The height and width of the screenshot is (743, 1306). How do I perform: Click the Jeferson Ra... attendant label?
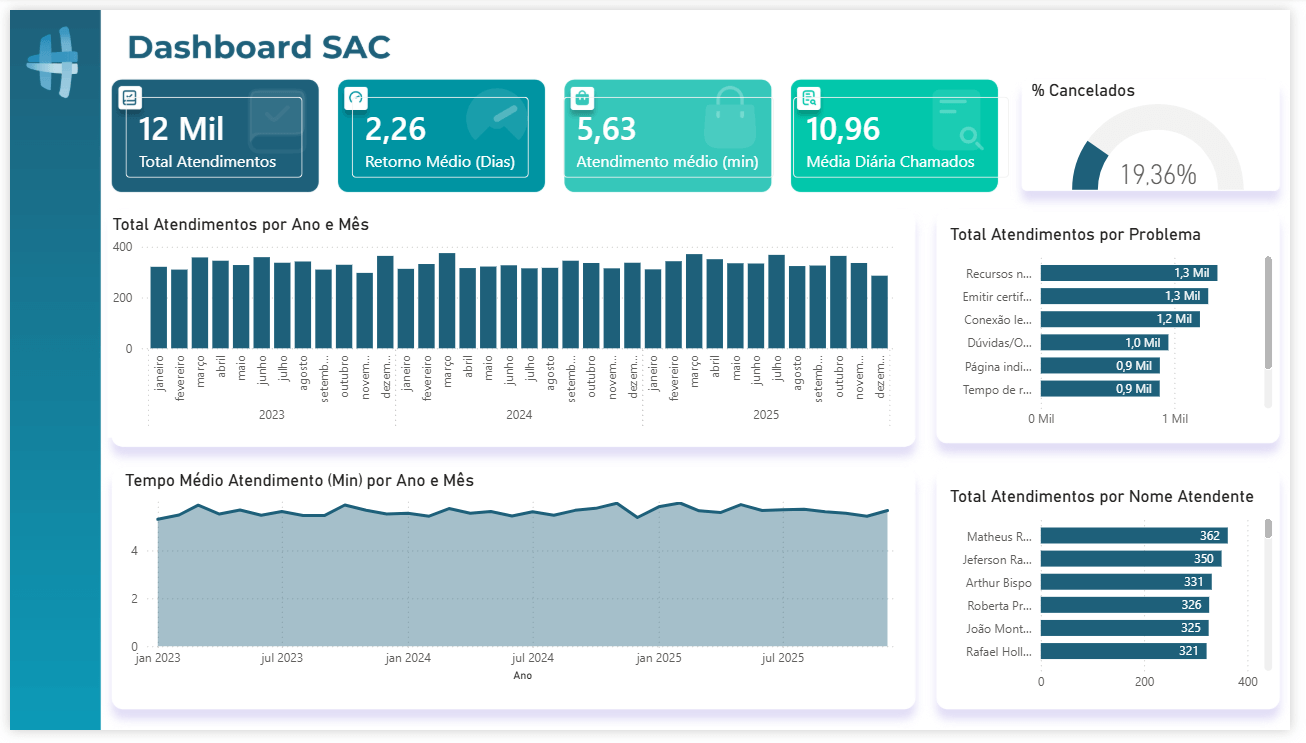click(x=997, y=559)
